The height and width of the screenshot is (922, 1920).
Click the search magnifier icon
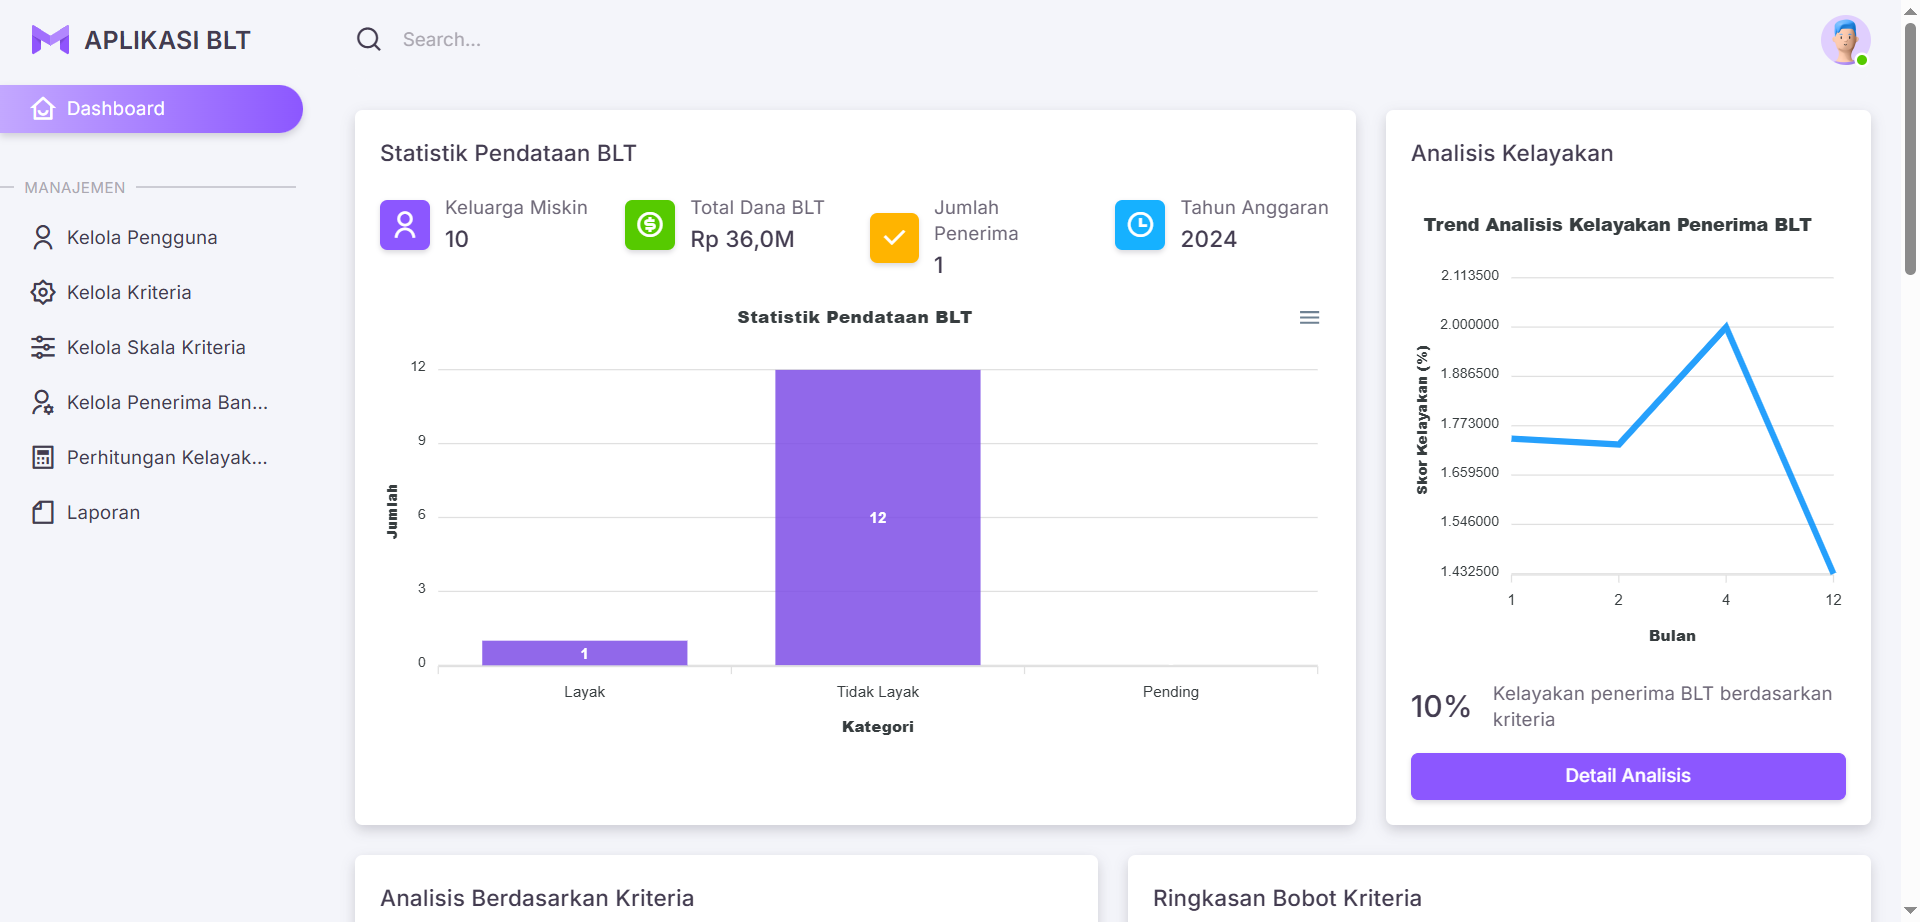369,40
